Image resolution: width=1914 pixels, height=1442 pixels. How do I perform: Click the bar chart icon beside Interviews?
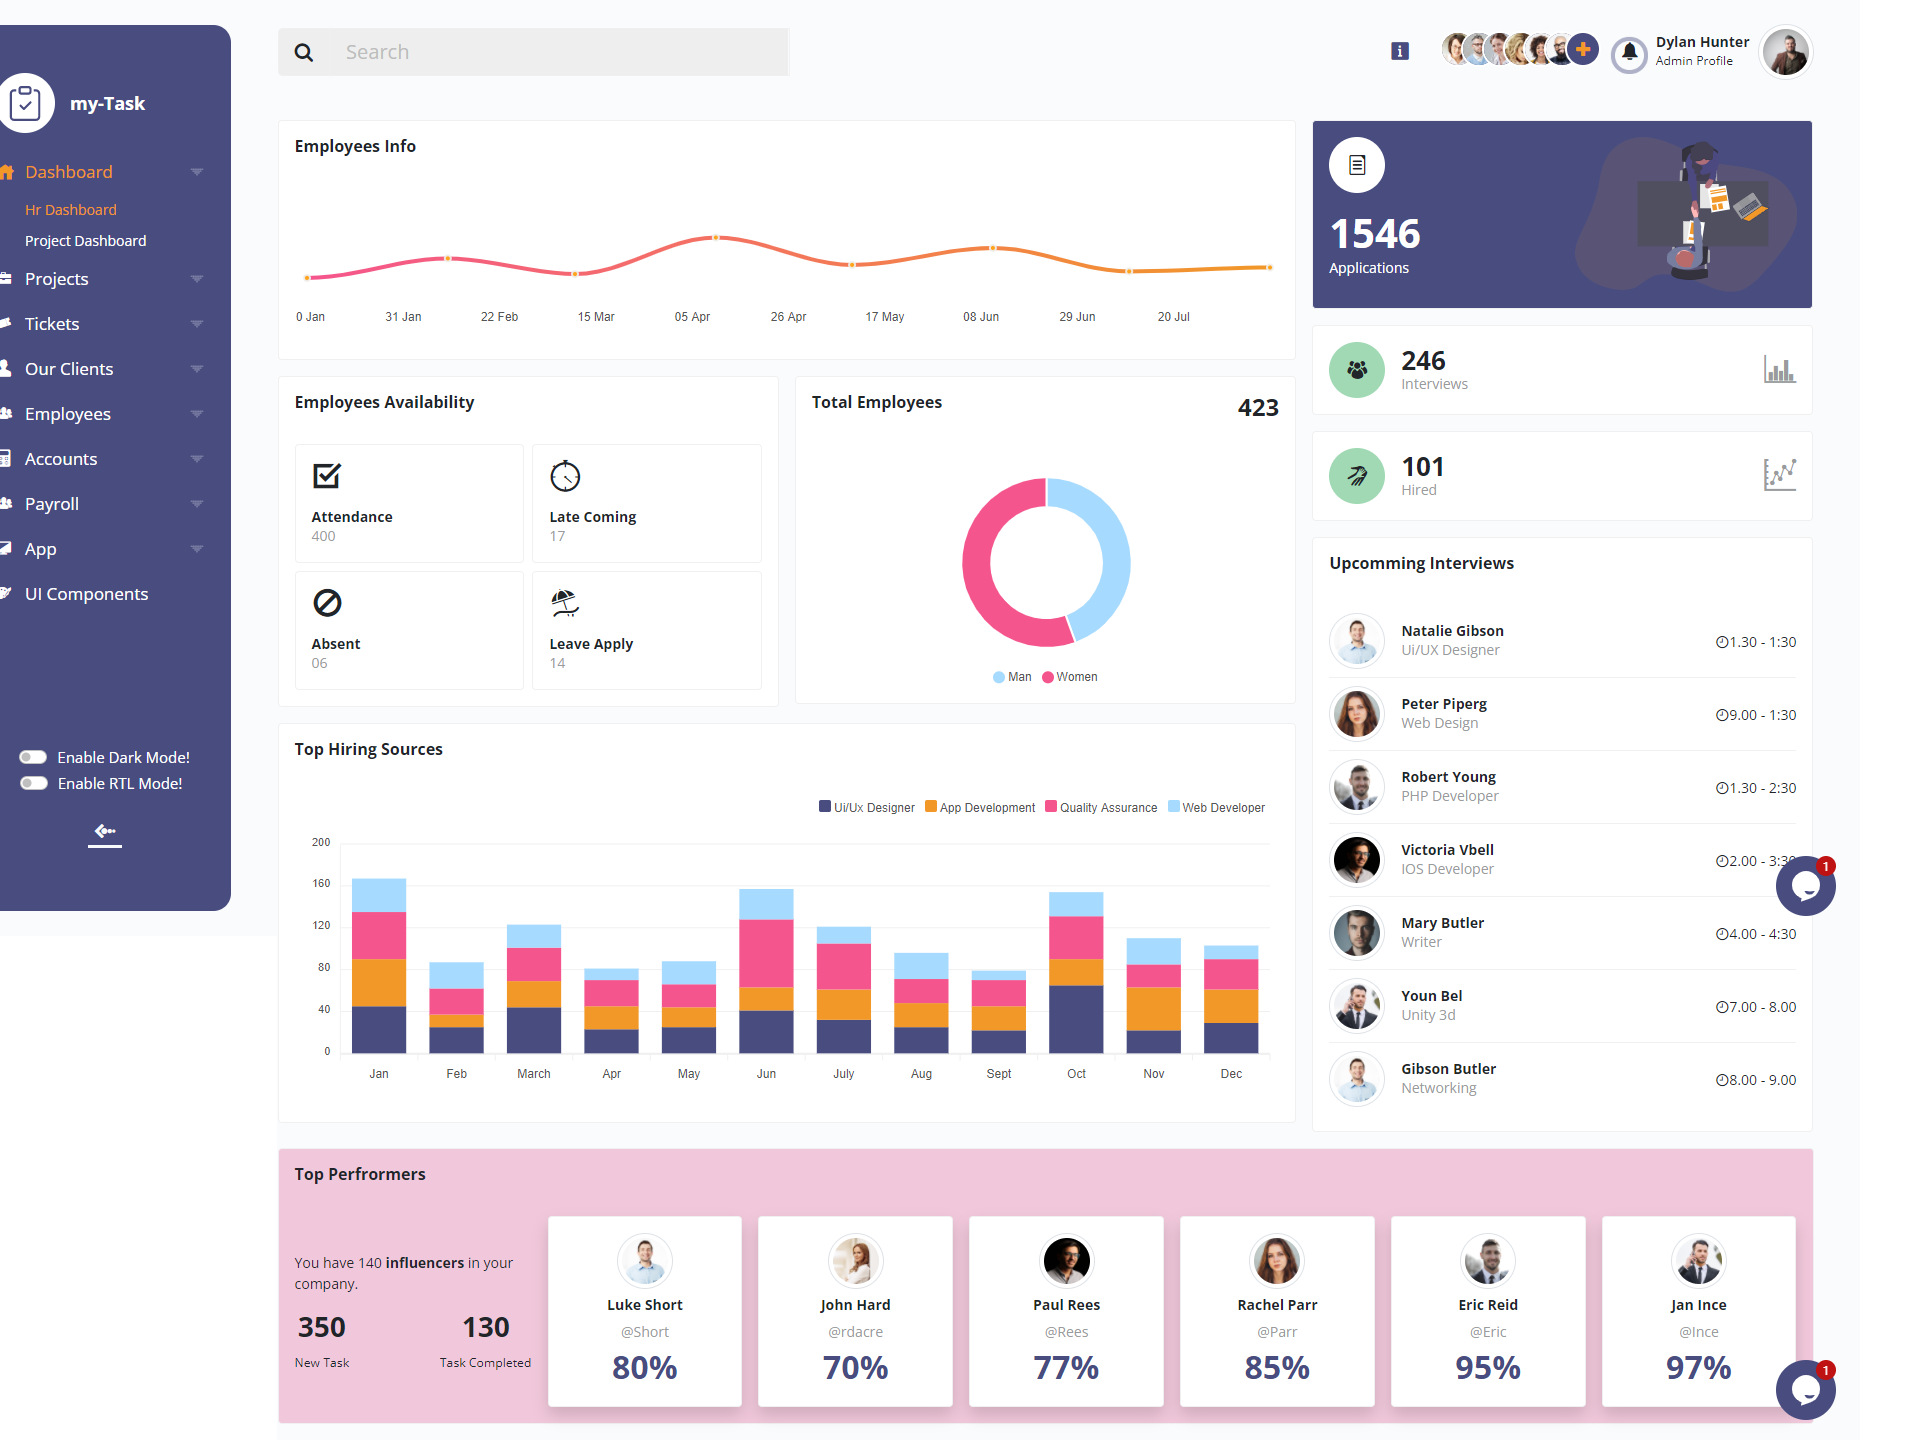coord(1779,370)
